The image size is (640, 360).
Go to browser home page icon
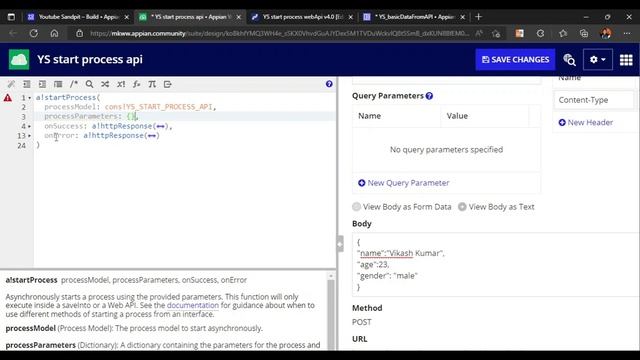click(54, 33)
